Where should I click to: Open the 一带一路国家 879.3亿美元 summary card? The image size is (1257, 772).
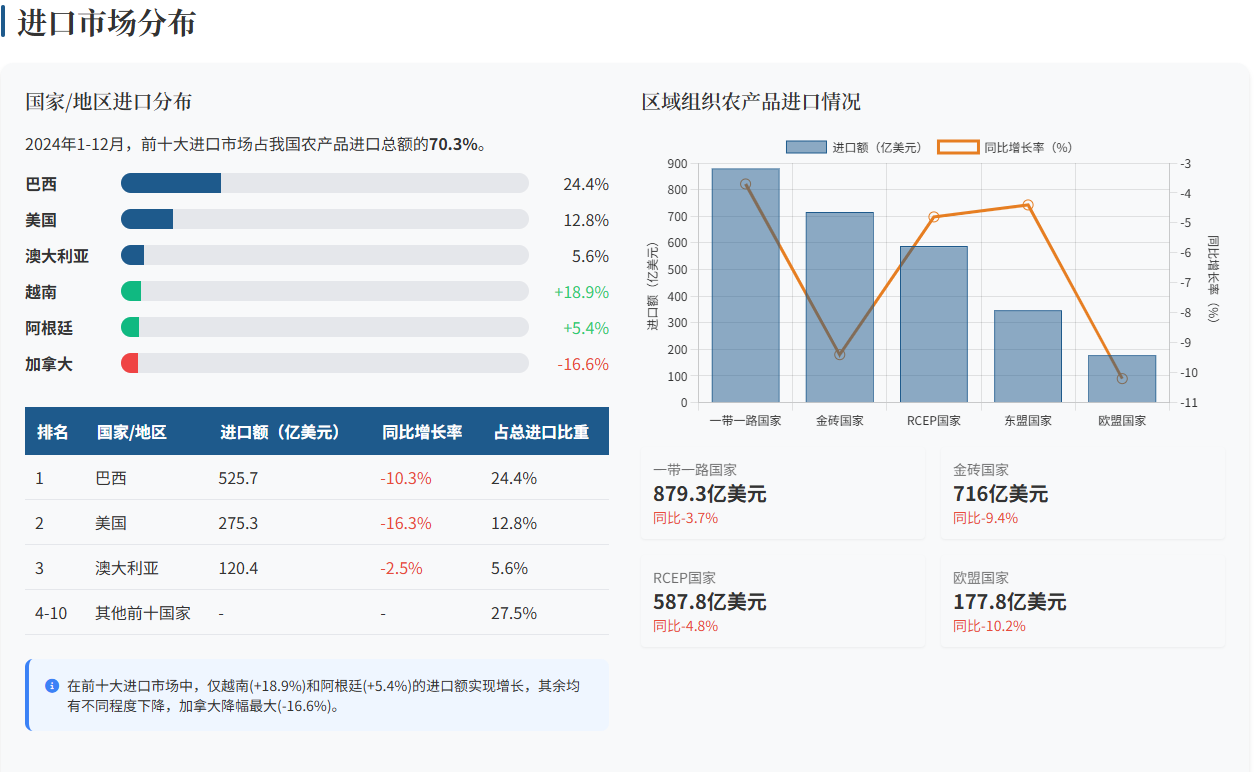pos(782,494)
